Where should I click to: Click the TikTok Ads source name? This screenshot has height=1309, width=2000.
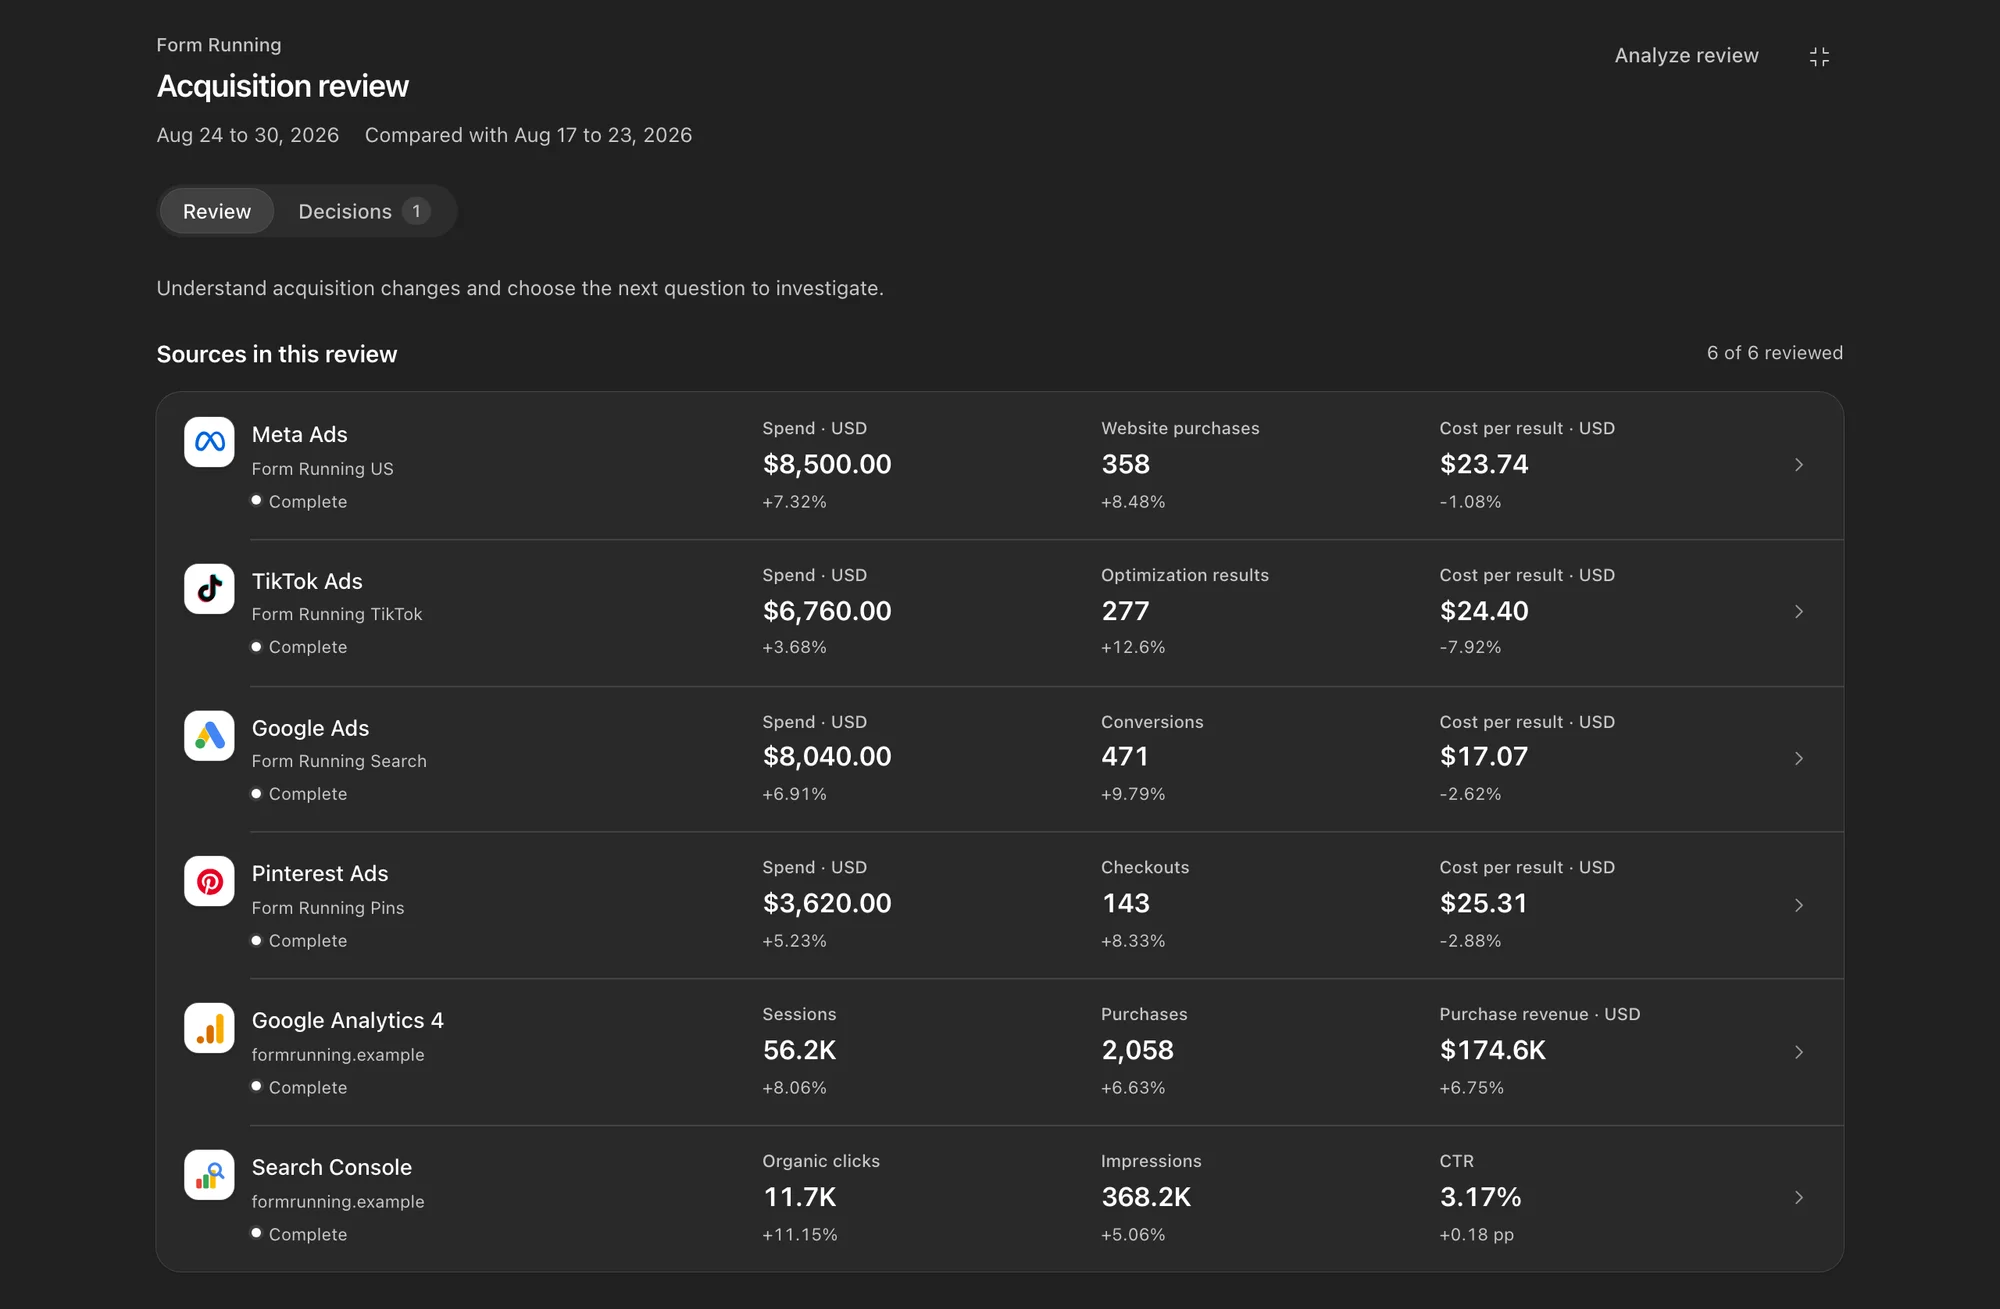click(307, 581)
